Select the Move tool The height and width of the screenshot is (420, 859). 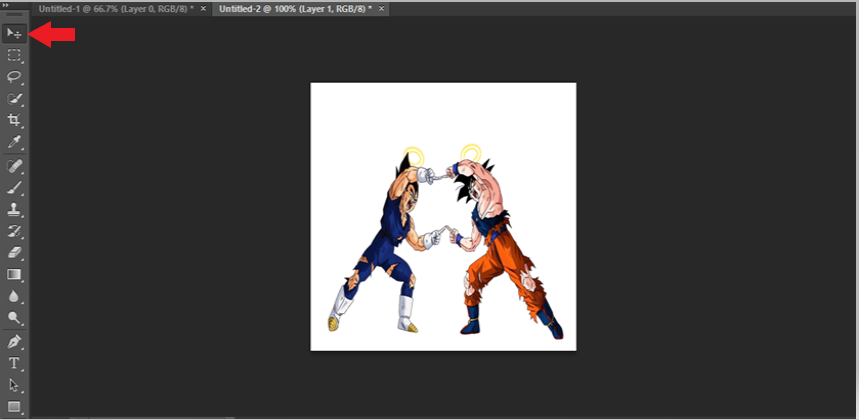click(14, 34)
